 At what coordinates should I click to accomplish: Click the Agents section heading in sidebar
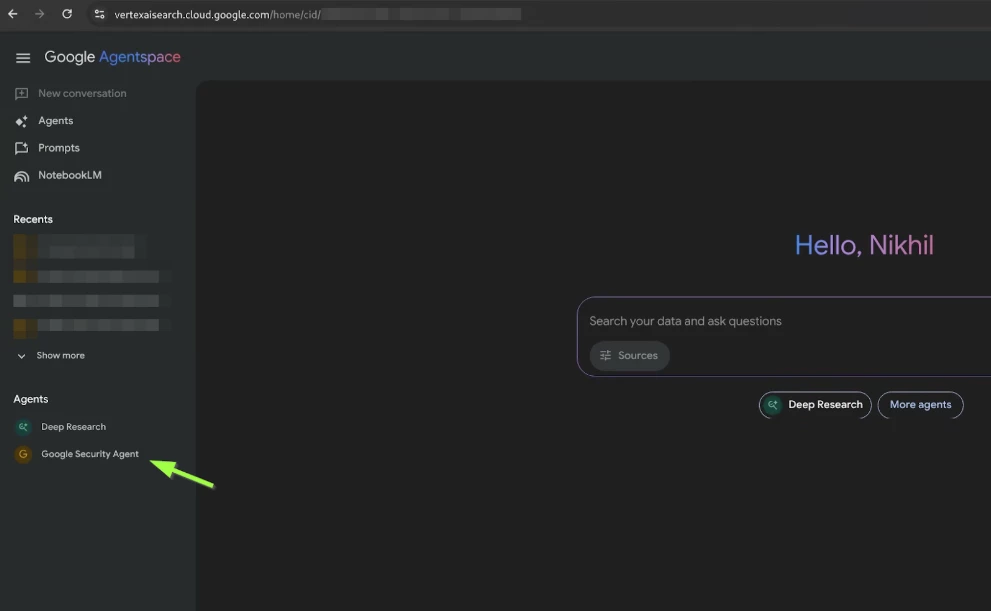point(30,399)
